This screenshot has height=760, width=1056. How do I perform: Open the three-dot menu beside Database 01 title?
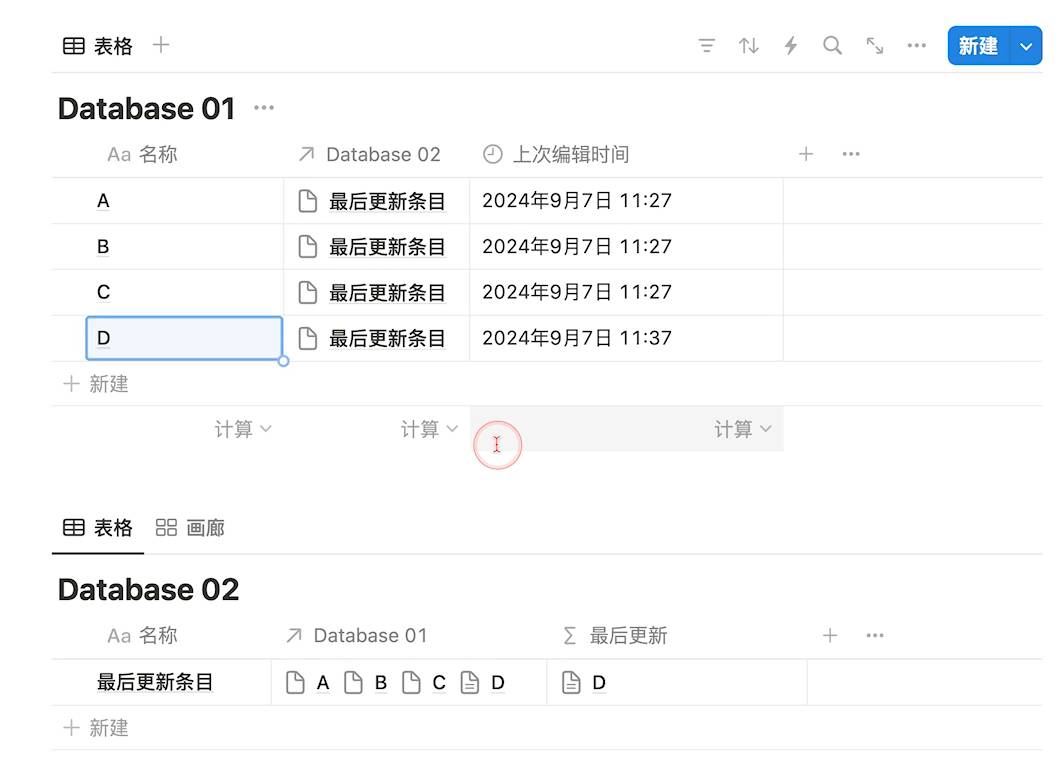264,108
